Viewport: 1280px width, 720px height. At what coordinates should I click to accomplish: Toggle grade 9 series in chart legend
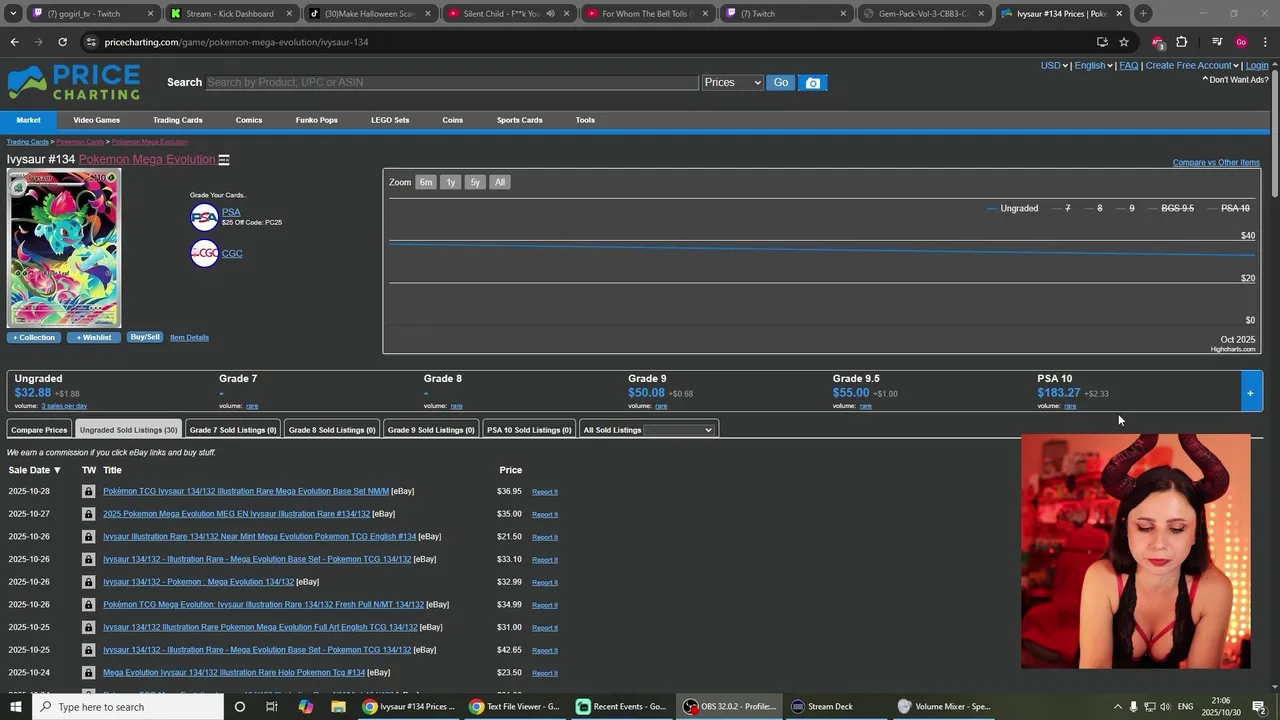(x=1125, y=208)
